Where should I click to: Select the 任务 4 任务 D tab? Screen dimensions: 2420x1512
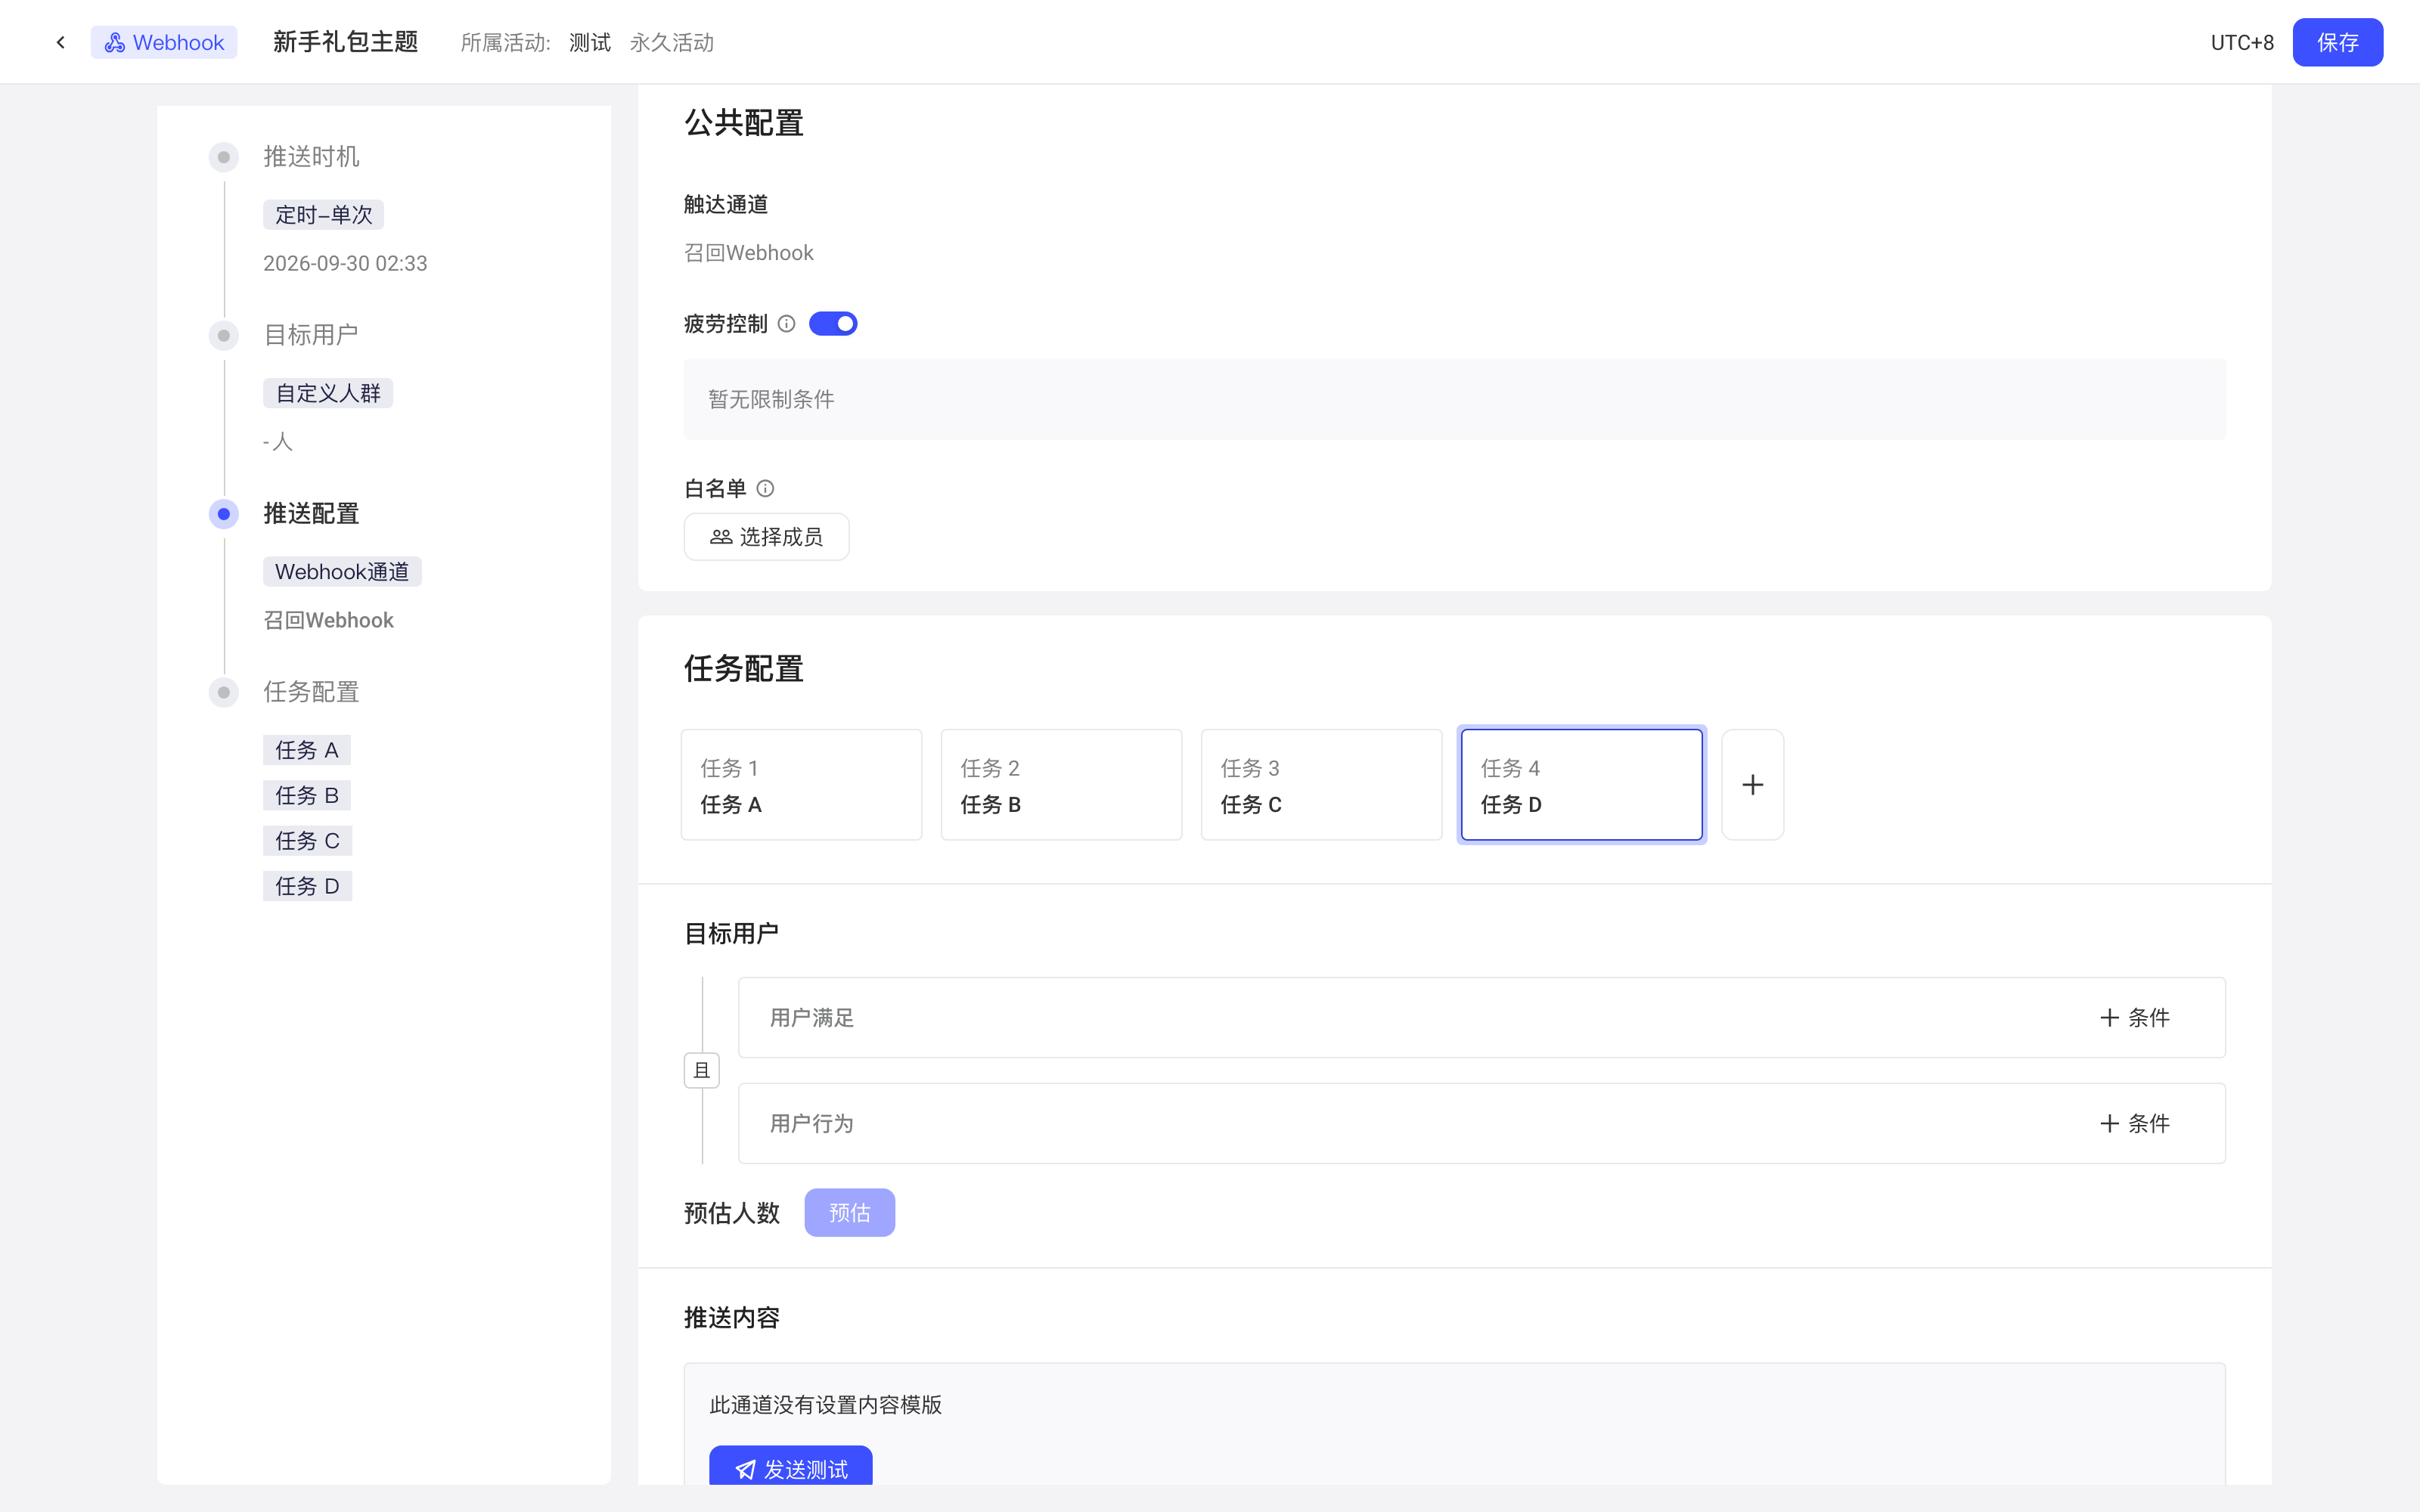(x=1581, y=785)
